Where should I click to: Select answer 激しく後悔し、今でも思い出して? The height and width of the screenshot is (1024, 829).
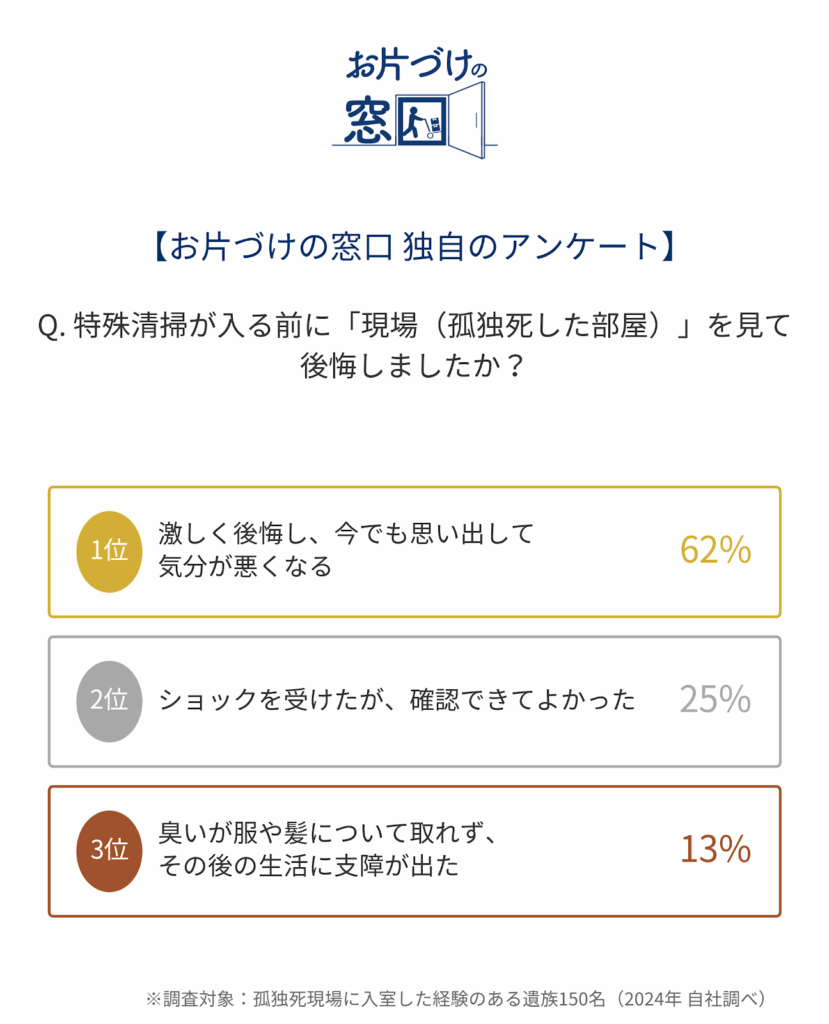tap(346, 535)
